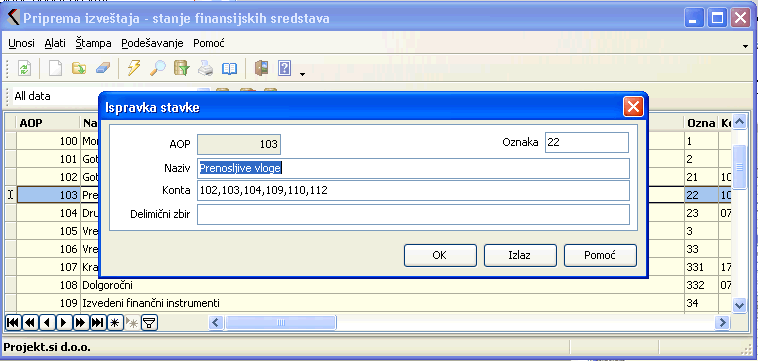Click the Oznaka input field
Image resolution: width=758 pixels, height=361 pixels.
[587, 143]
